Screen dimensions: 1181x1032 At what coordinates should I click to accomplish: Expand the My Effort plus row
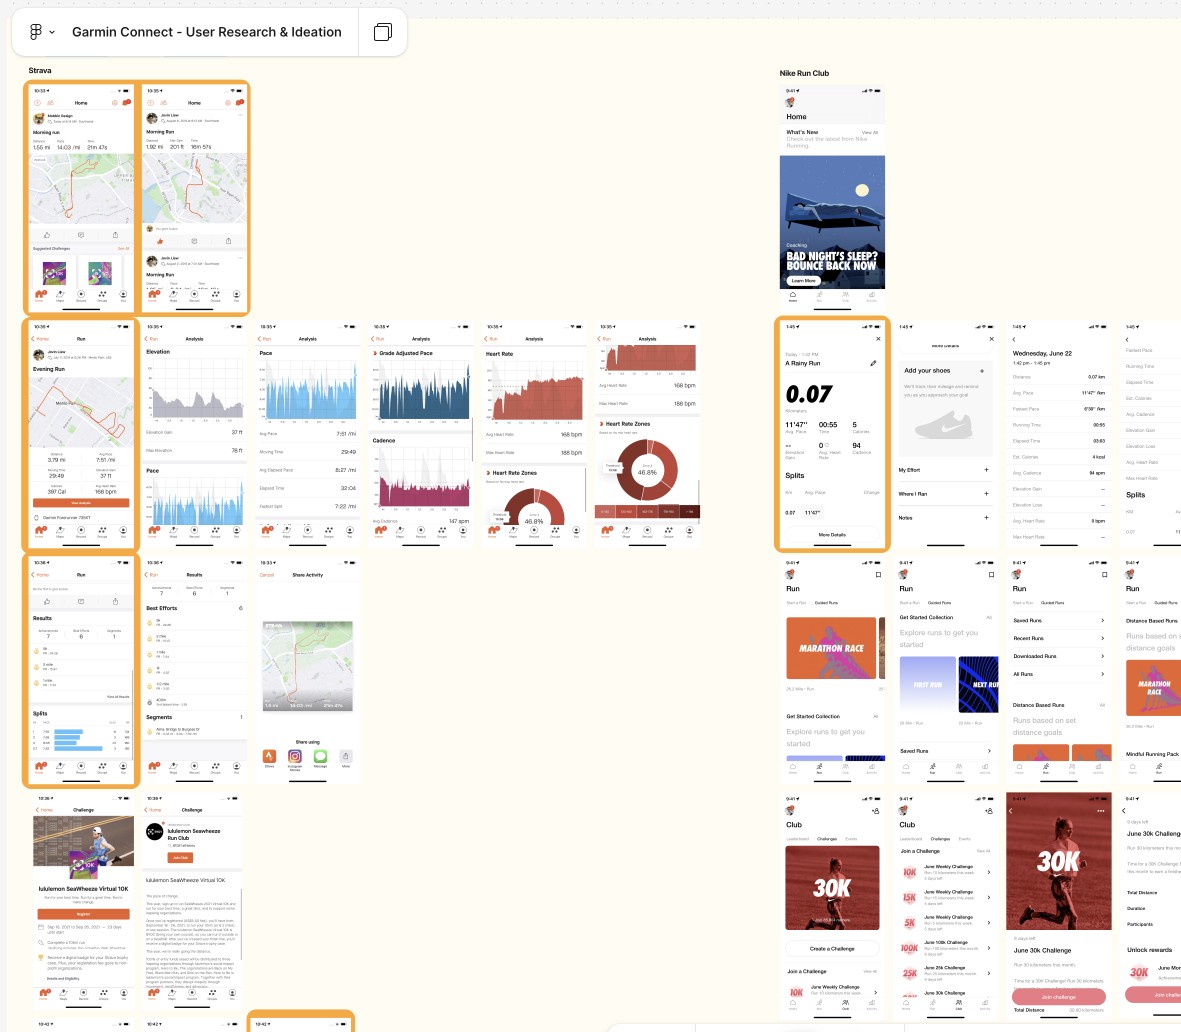945,470
